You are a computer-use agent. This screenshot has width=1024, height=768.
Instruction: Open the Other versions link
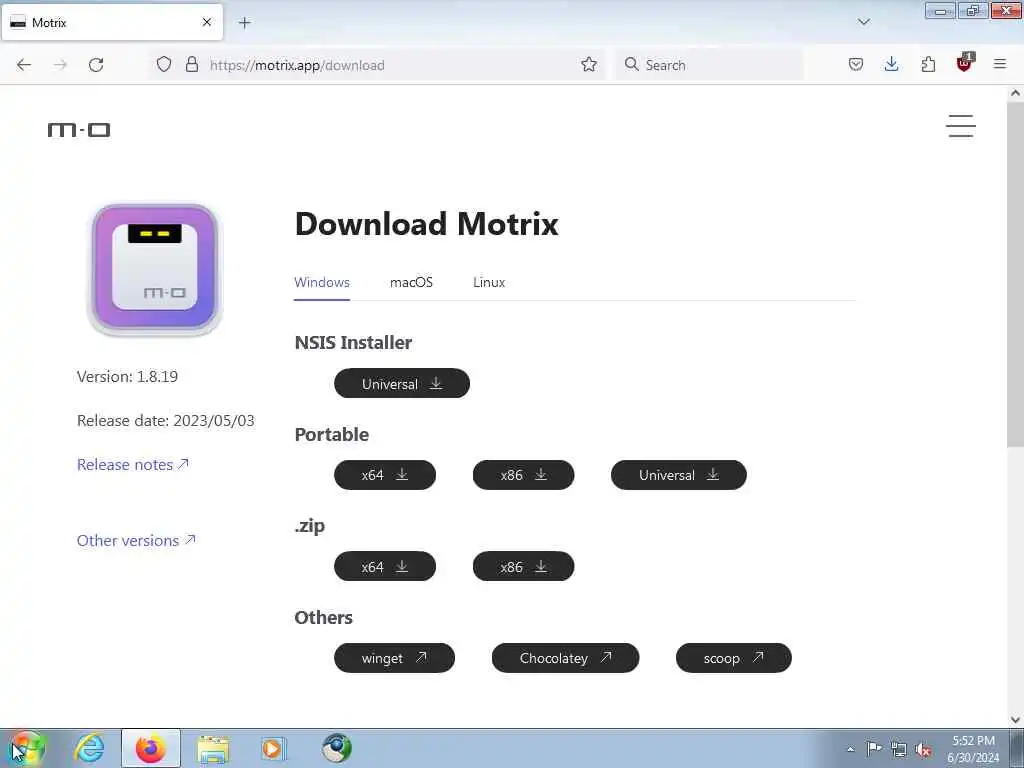click(136, 540)
